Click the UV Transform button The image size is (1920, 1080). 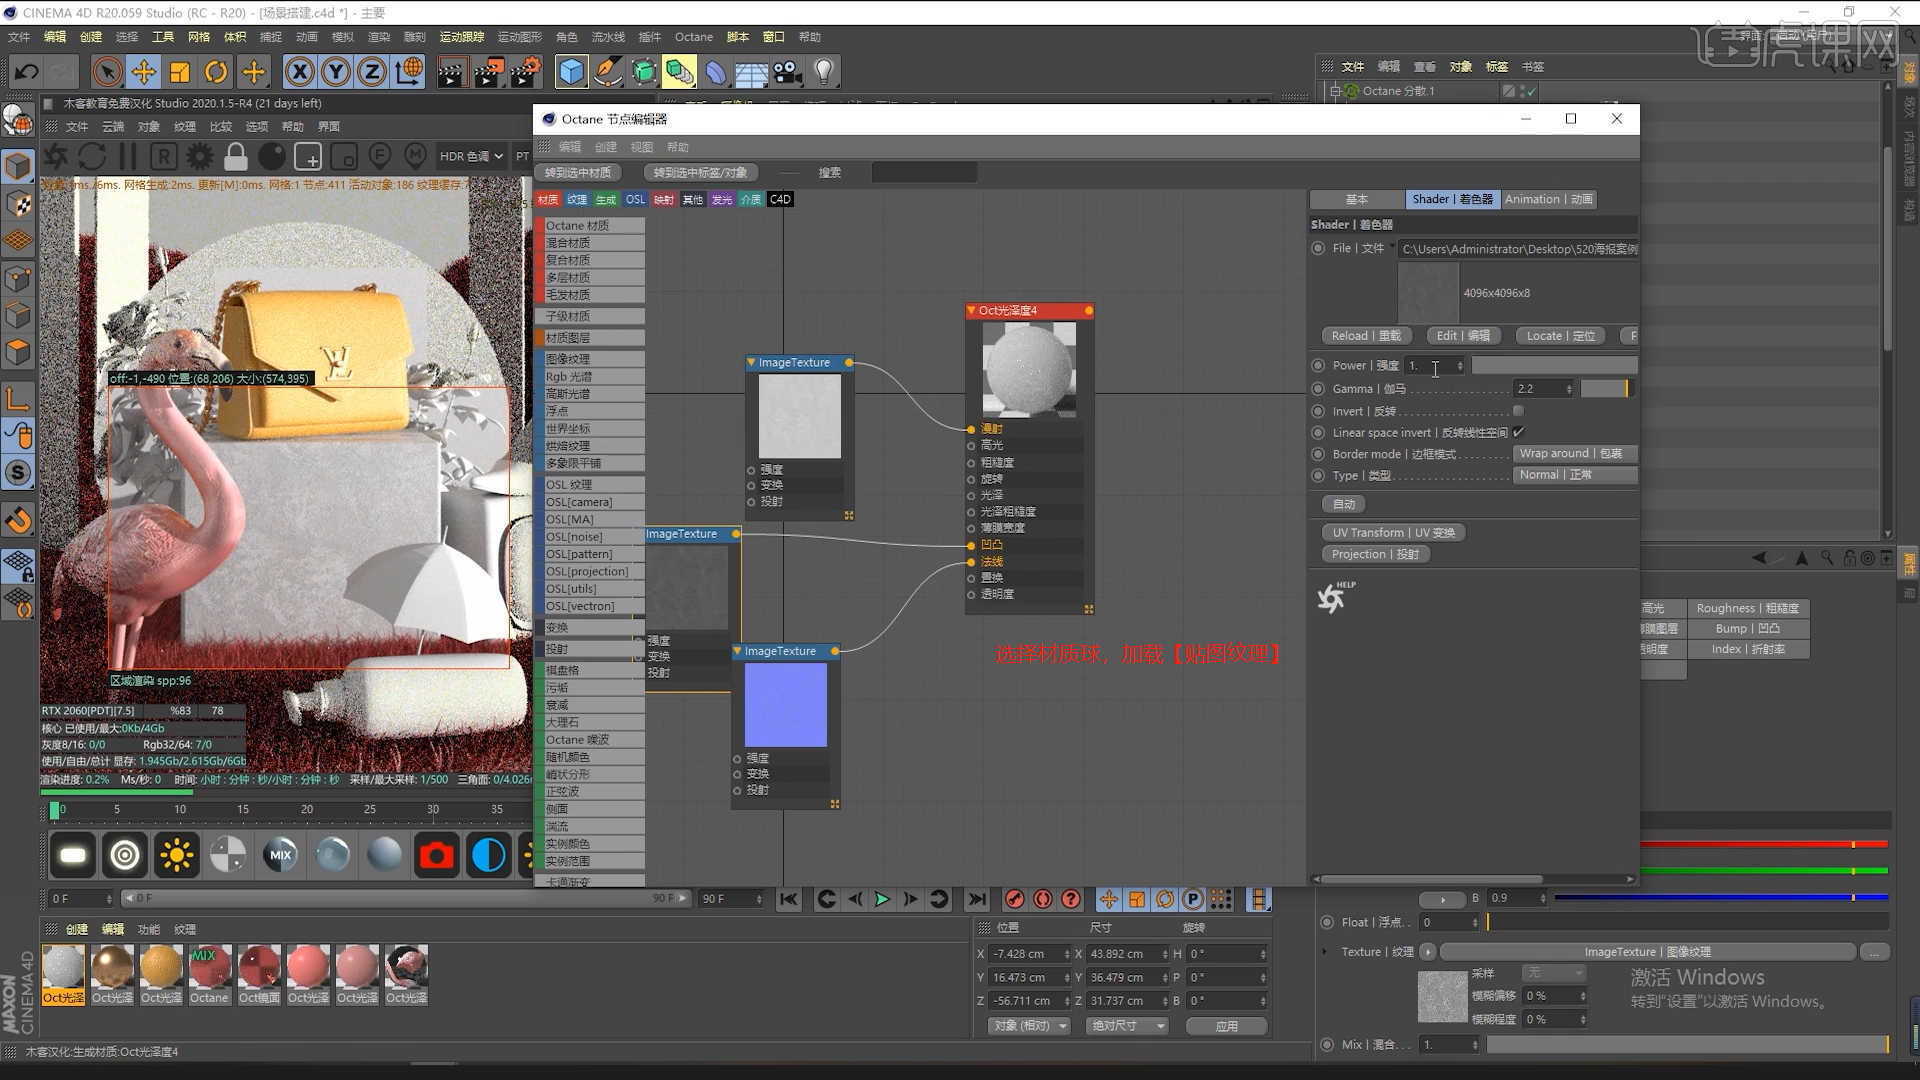pyautogui.click(x=1393, y=533)
